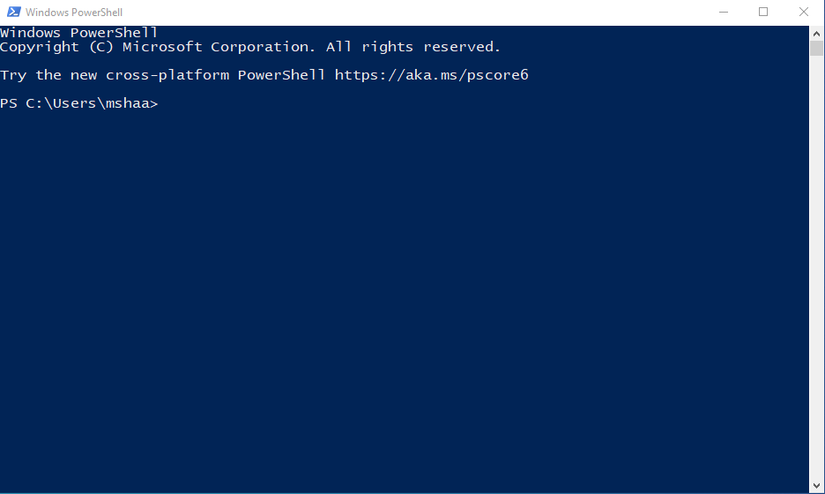Viewport: 825px width, 494px height.
Task: Click the word "PowerShell" before the URL
Action: (x=281, y=75)
